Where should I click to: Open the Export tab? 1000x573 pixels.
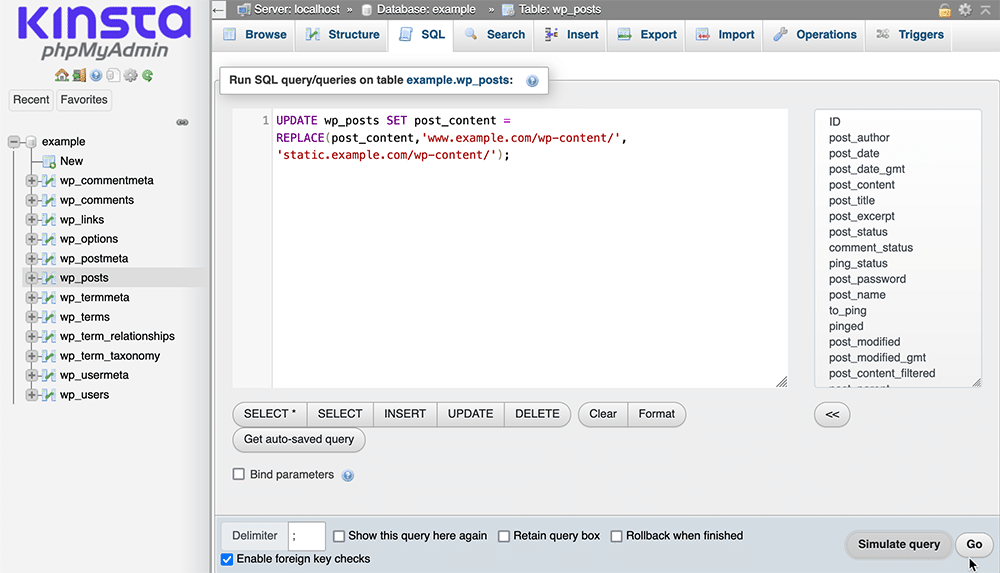click(647, 34)
